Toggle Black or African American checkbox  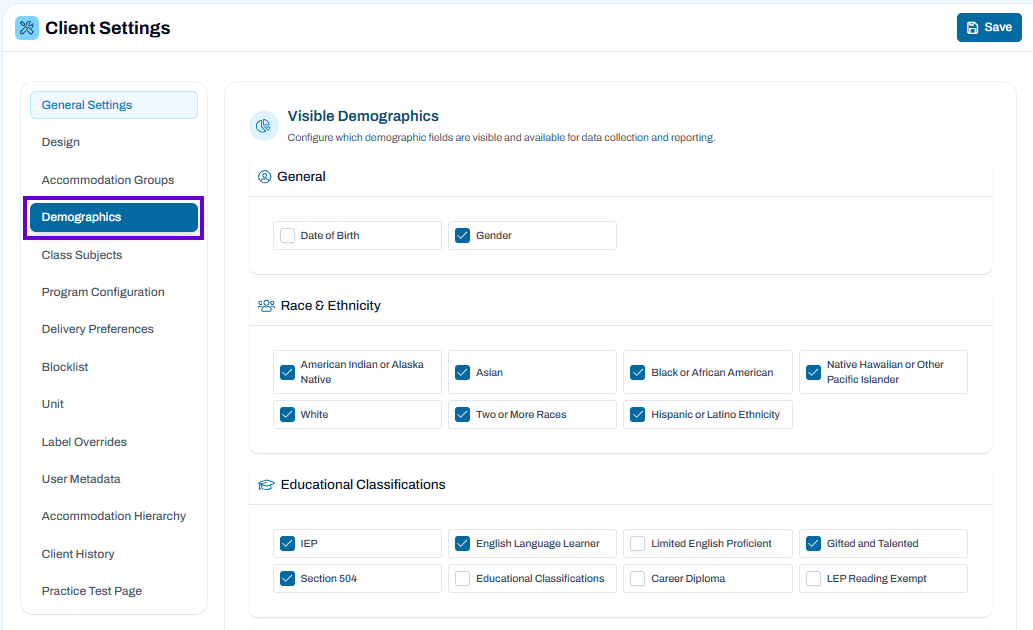pyautogui.click(x=638, y=372)
